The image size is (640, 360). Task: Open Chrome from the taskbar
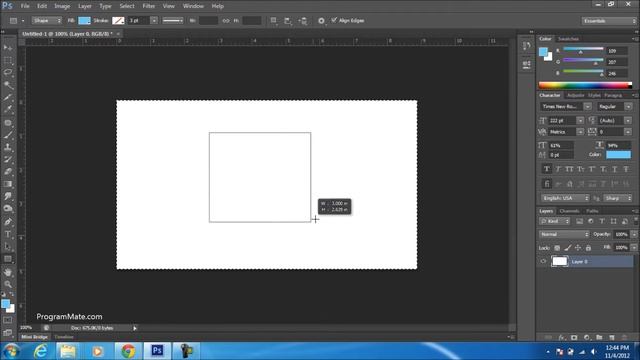[128, 351]
